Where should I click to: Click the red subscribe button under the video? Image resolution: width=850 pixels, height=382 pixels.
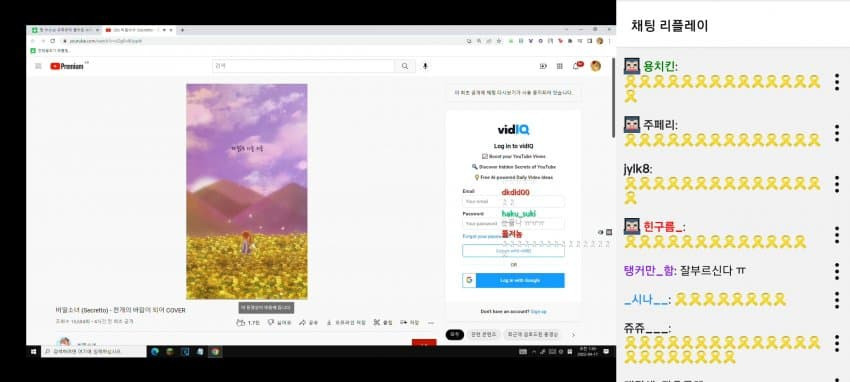coord(424,342)
